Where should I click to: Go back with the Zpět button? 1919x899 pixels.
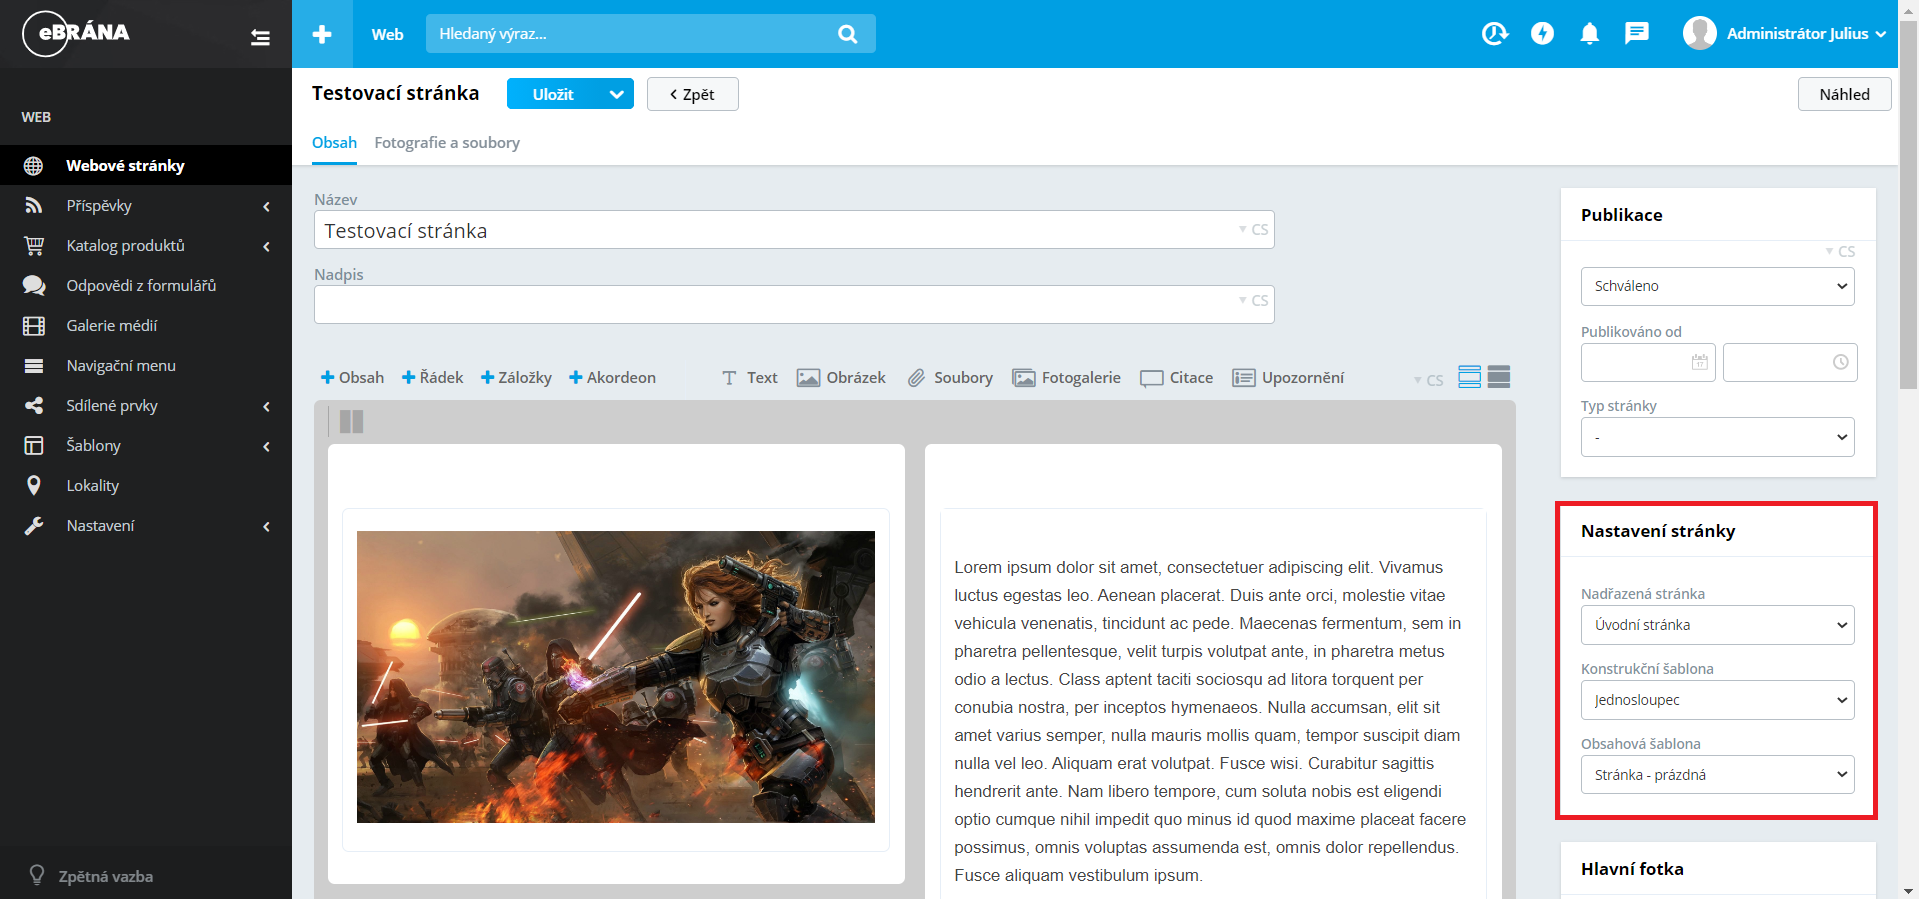pos(692,94)
